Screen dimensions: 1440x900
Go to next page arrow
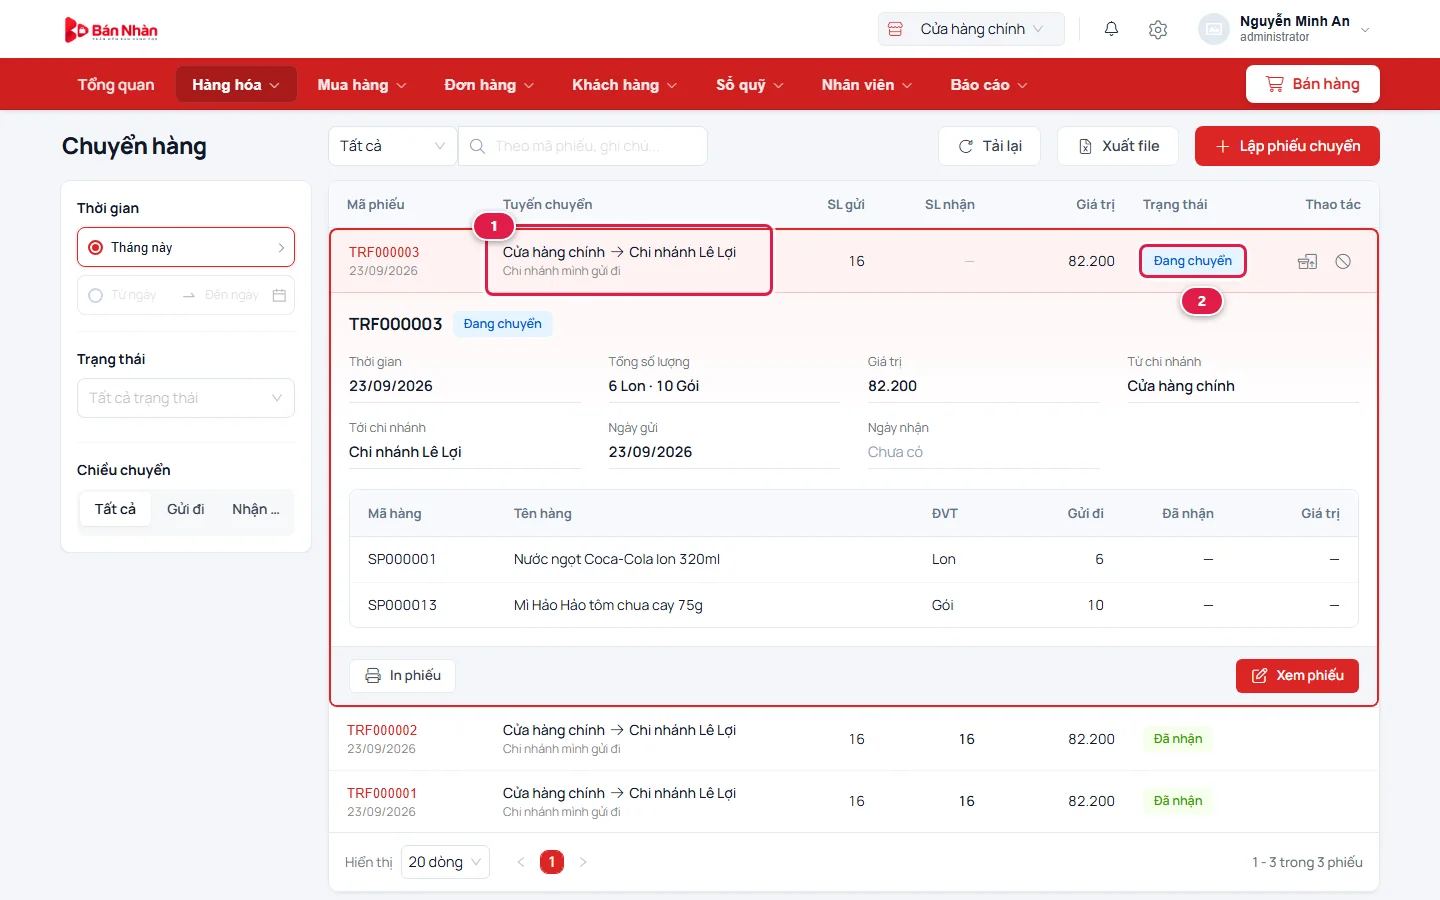(583, 862)
